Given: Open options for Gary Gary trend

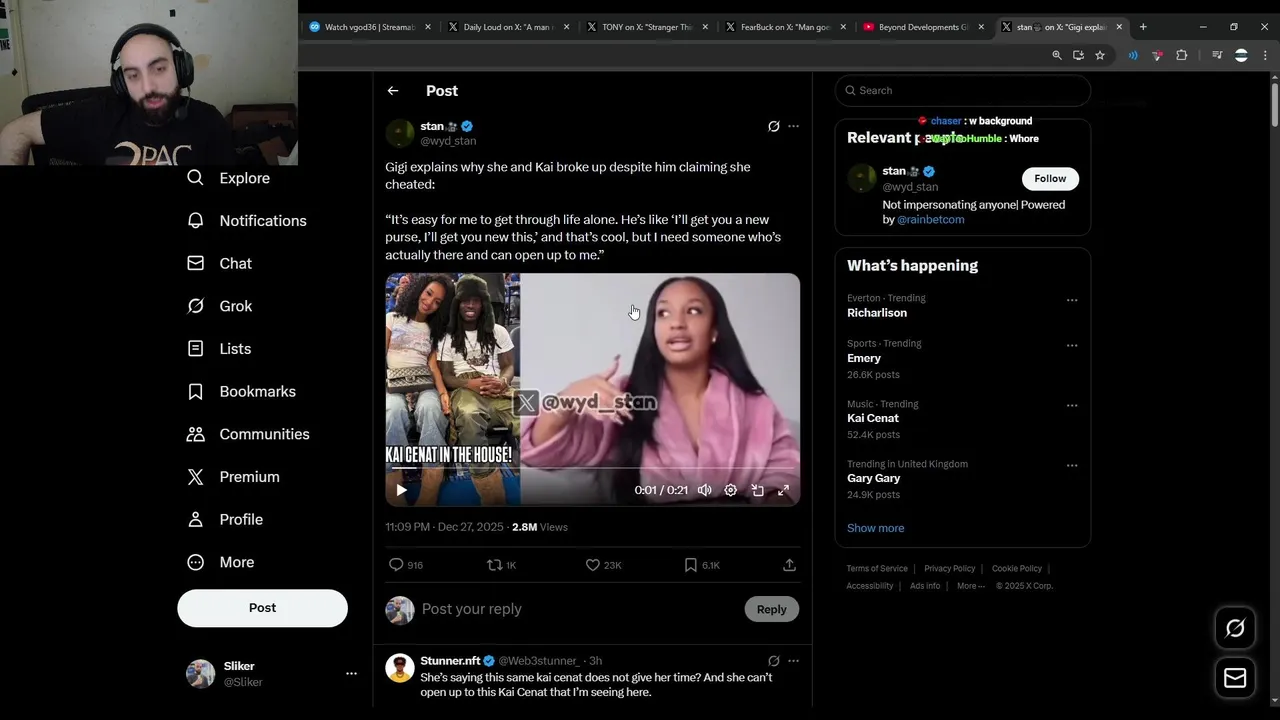Looking at the screenshot, I should click(1072, 466).
